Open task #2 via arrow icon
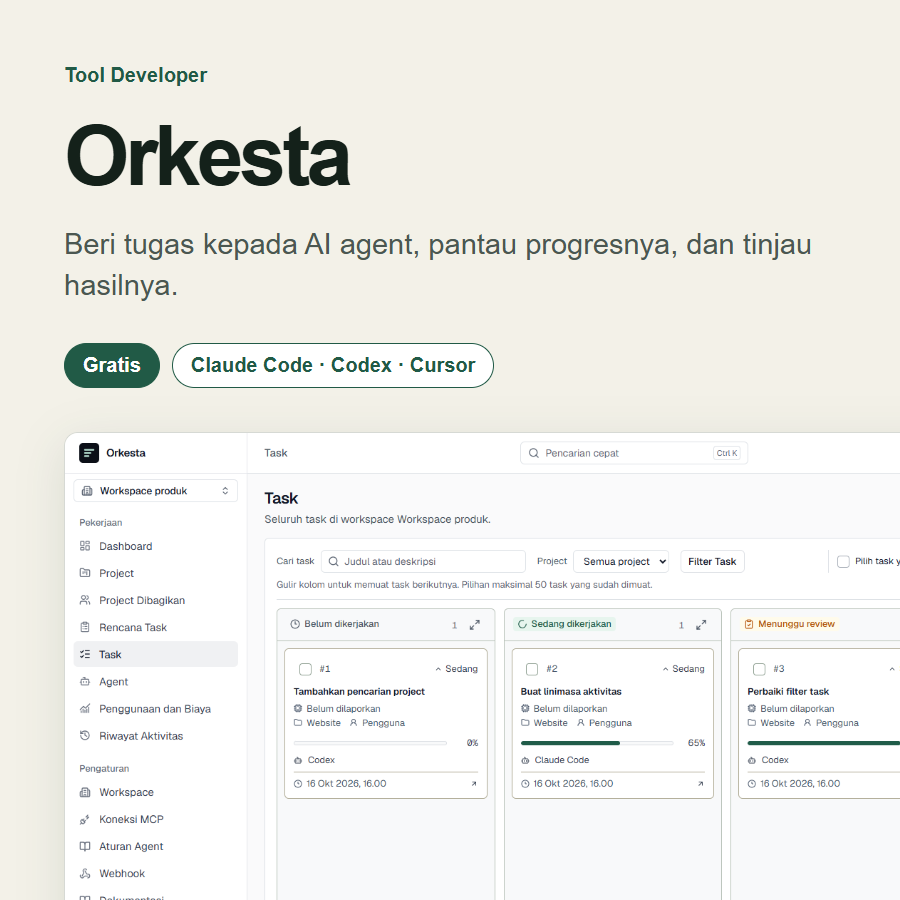The image size is (900, 900). click(x=700, y=783)
